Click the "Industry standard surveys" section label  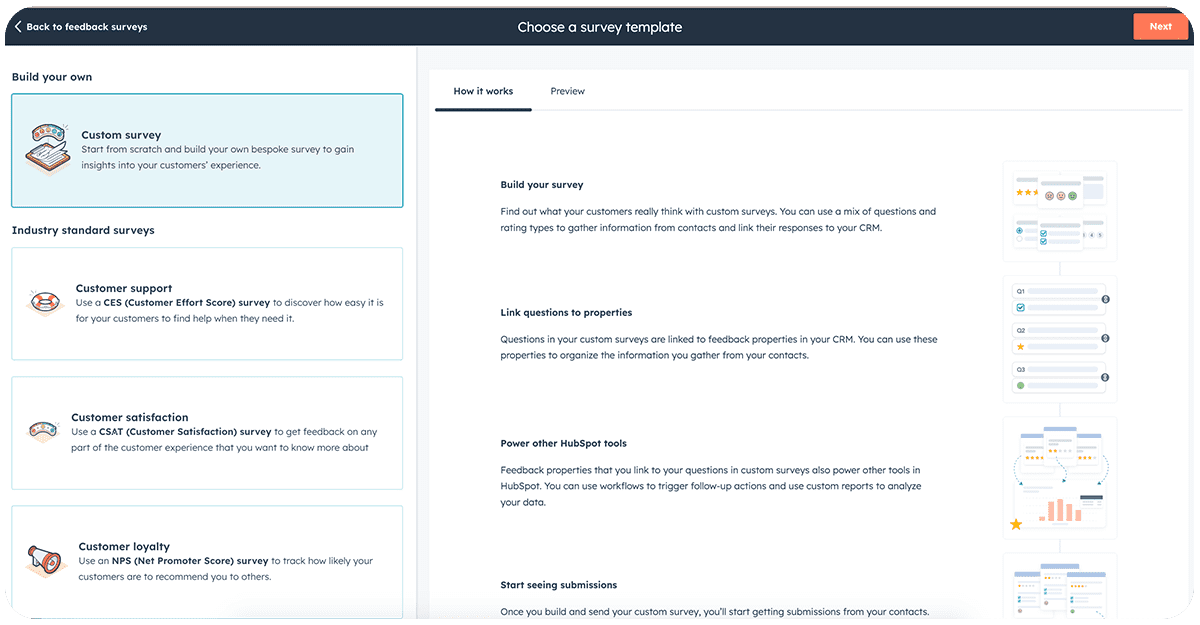[x=83, y=230]
